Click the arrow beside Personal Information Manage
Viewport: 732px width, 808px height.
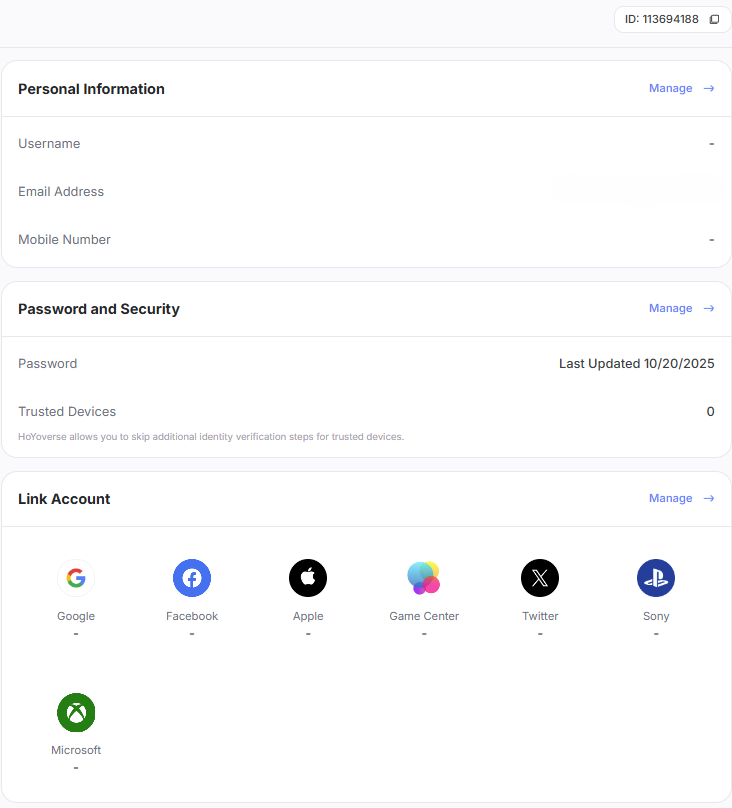(709, 88)
